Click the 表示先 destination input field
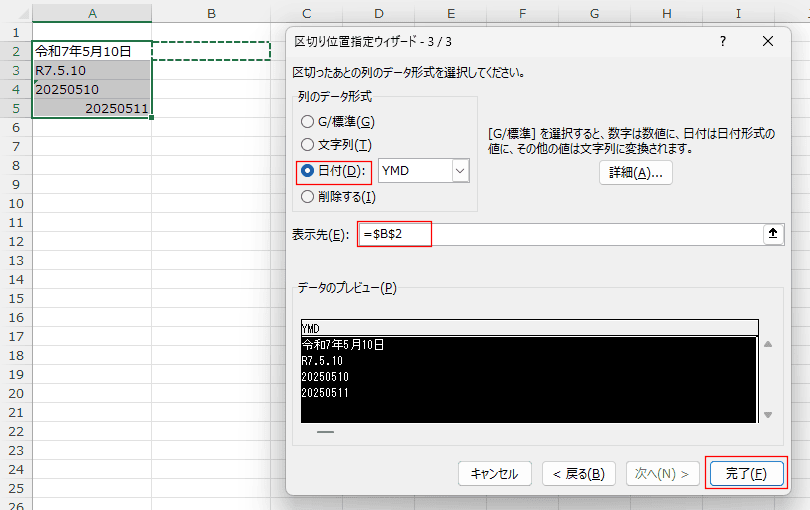 (x=560, y=235)
